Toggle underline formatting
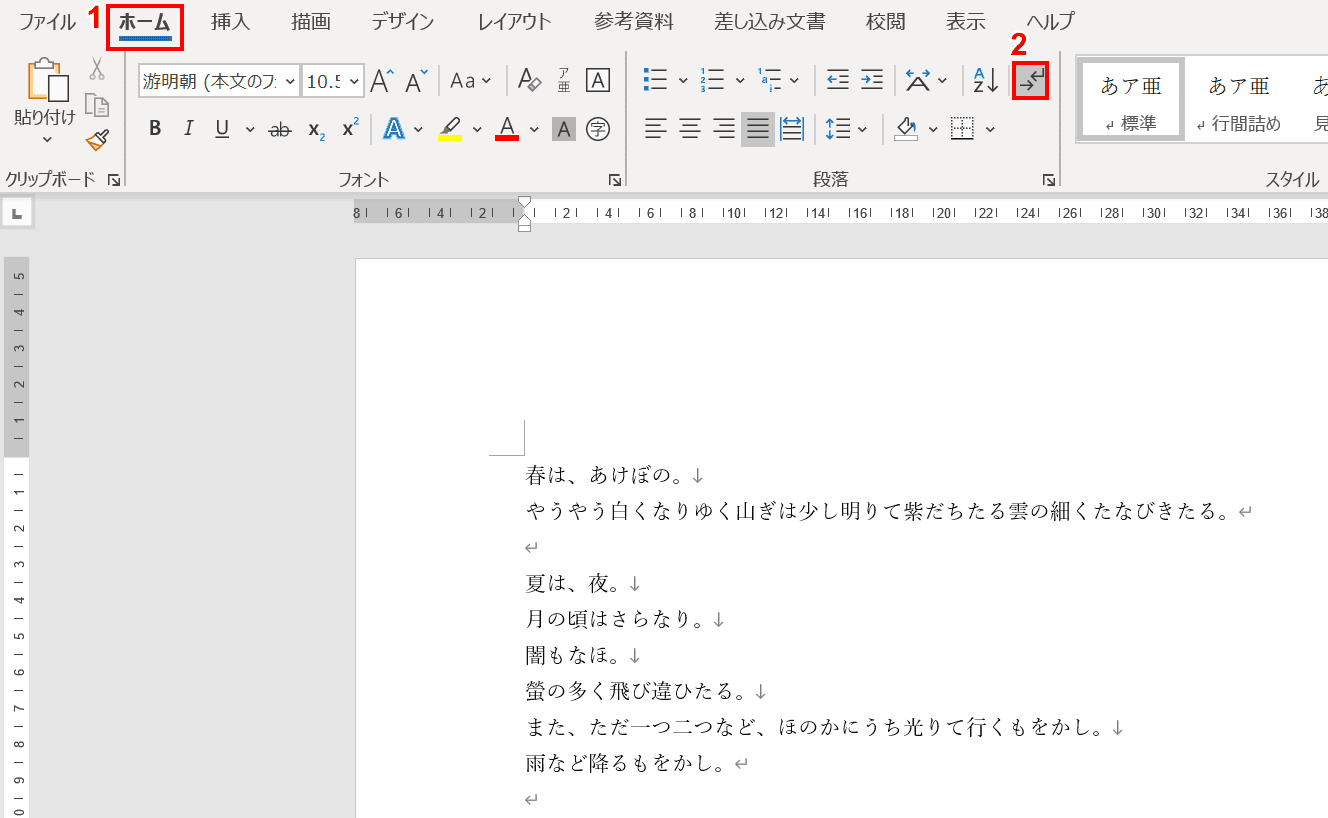 (x=222, y=129)
